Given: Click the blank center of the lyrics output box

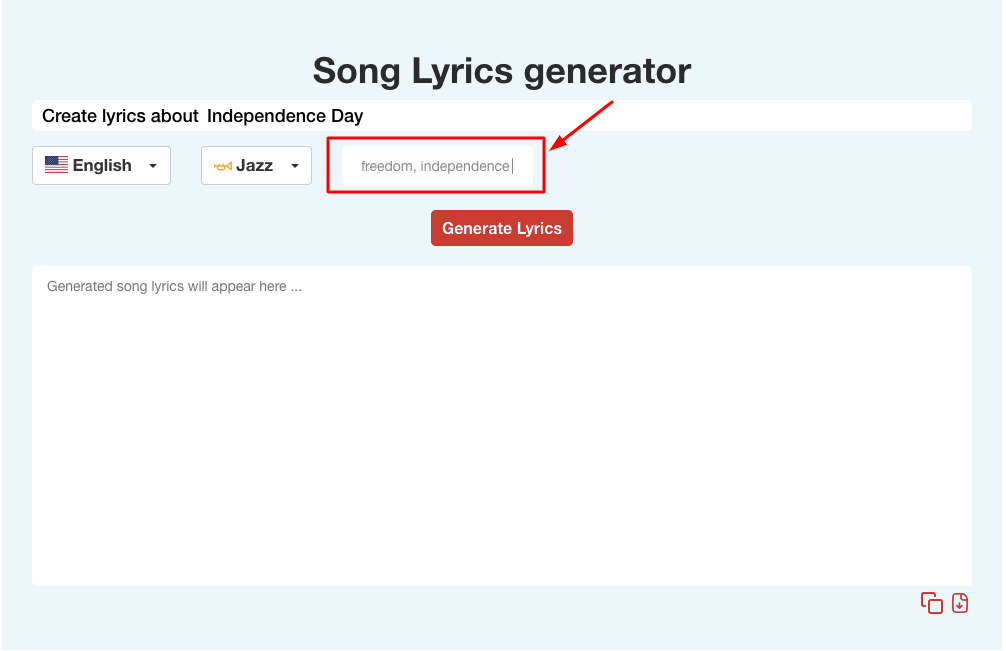Looking at the screenshot, I should [x=502, y=426].
